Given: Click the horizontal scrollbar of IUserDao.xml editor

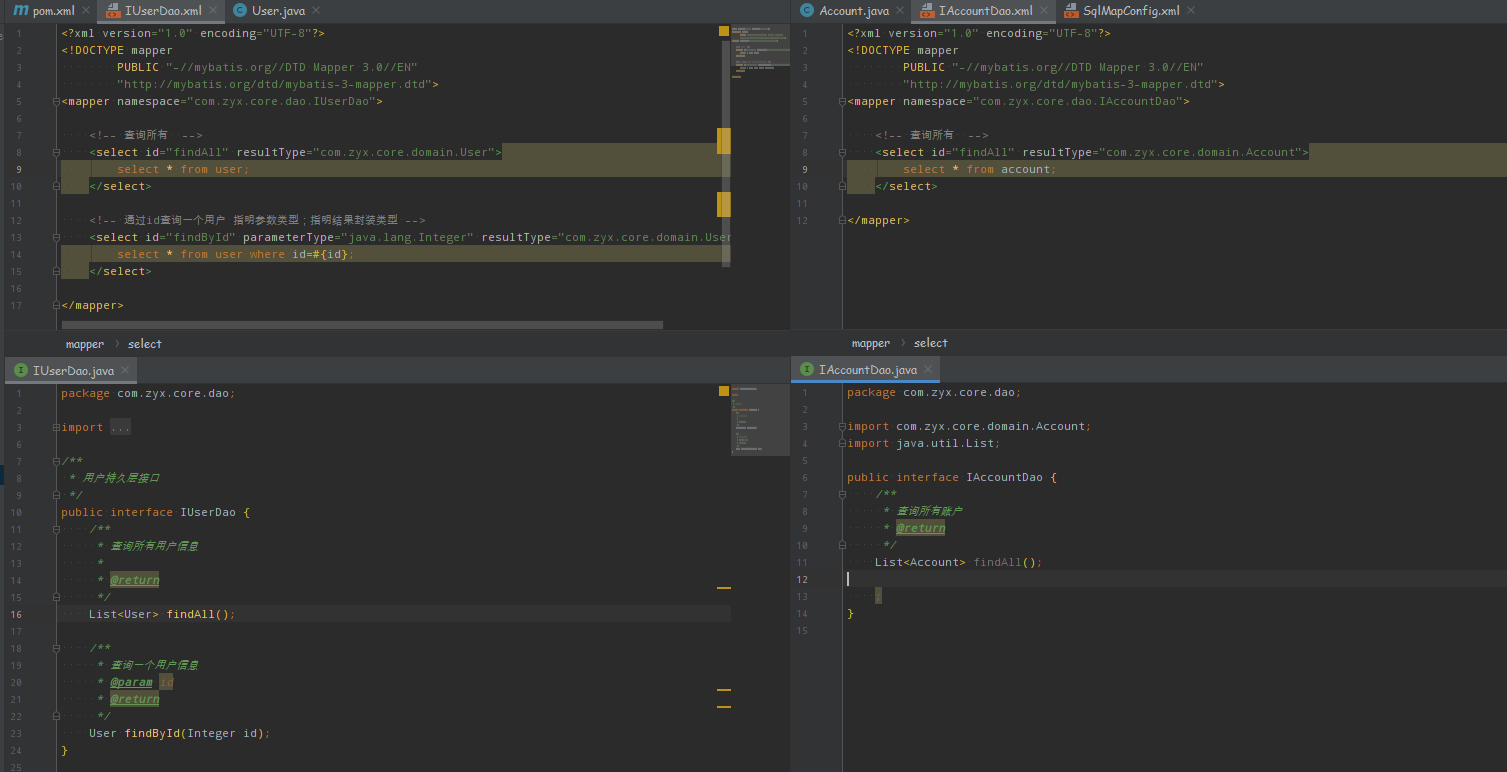Looking at the screenshot, I should click(x=362, y=325).
